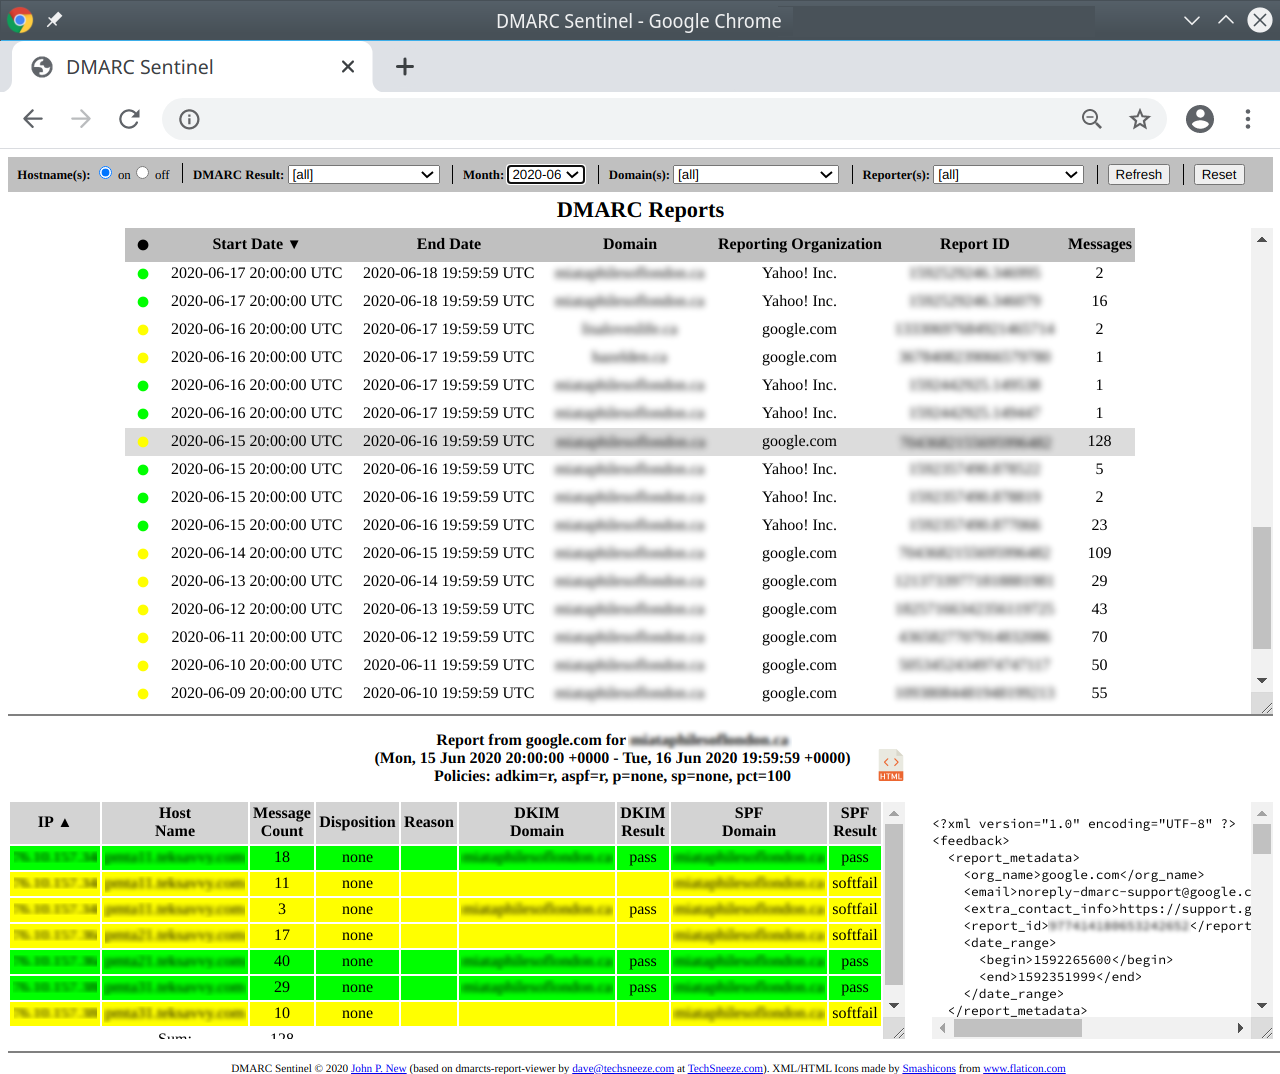Select the Hostname 'on' radio button
Screen dimensions: 1280x1074
point(105,173)
